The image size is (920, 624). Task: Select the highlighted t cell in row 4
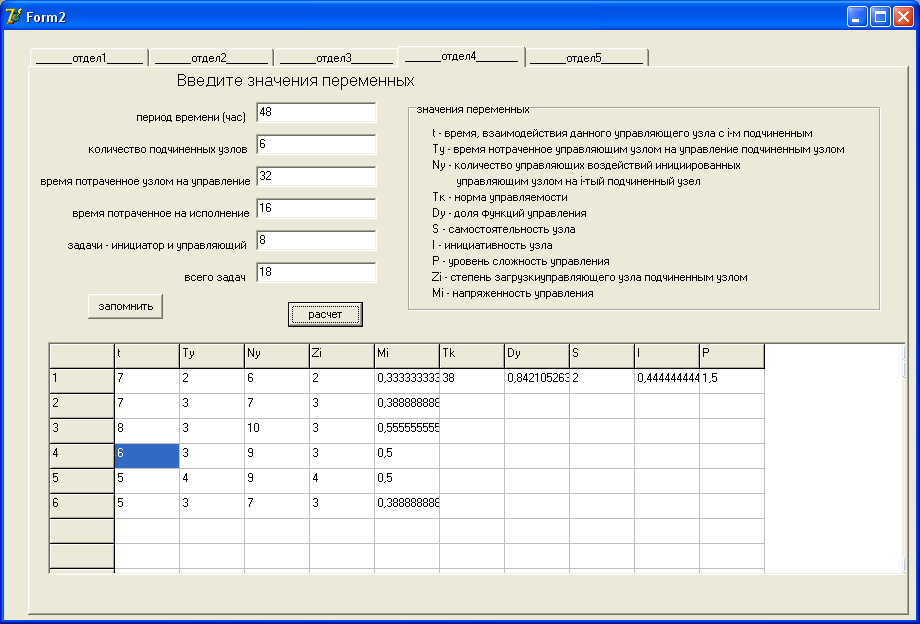(x=146, y=455)
